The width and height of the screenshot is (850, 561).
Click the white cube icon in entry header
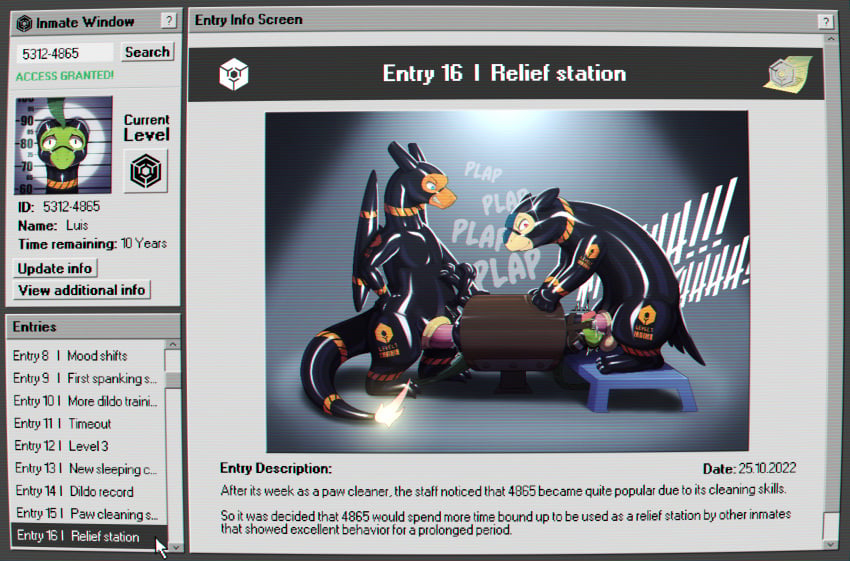(x=234, y=74)
